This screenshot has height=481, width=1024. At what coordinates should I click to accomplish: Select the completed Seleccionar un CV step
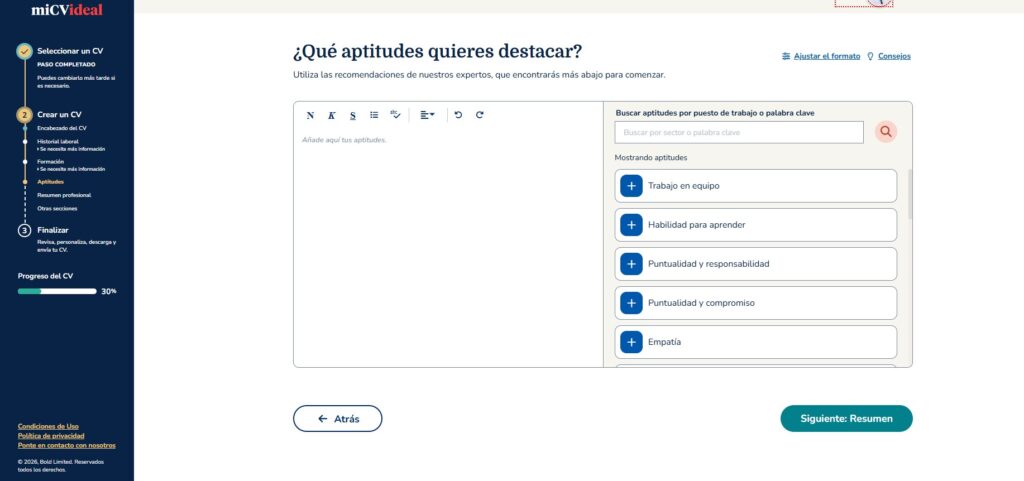(x=70, y=51)
